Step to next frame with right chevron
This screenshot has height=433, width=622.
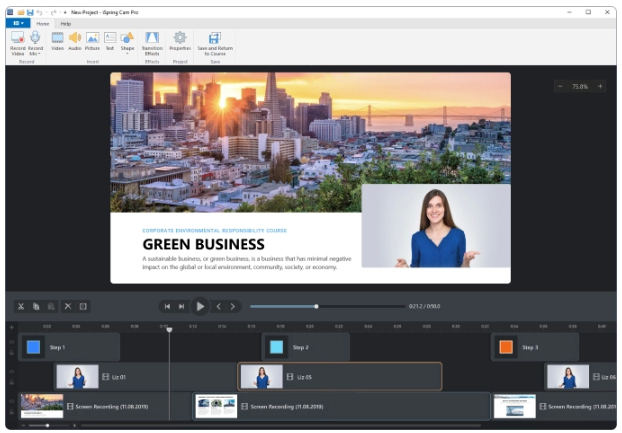(233, 307)
